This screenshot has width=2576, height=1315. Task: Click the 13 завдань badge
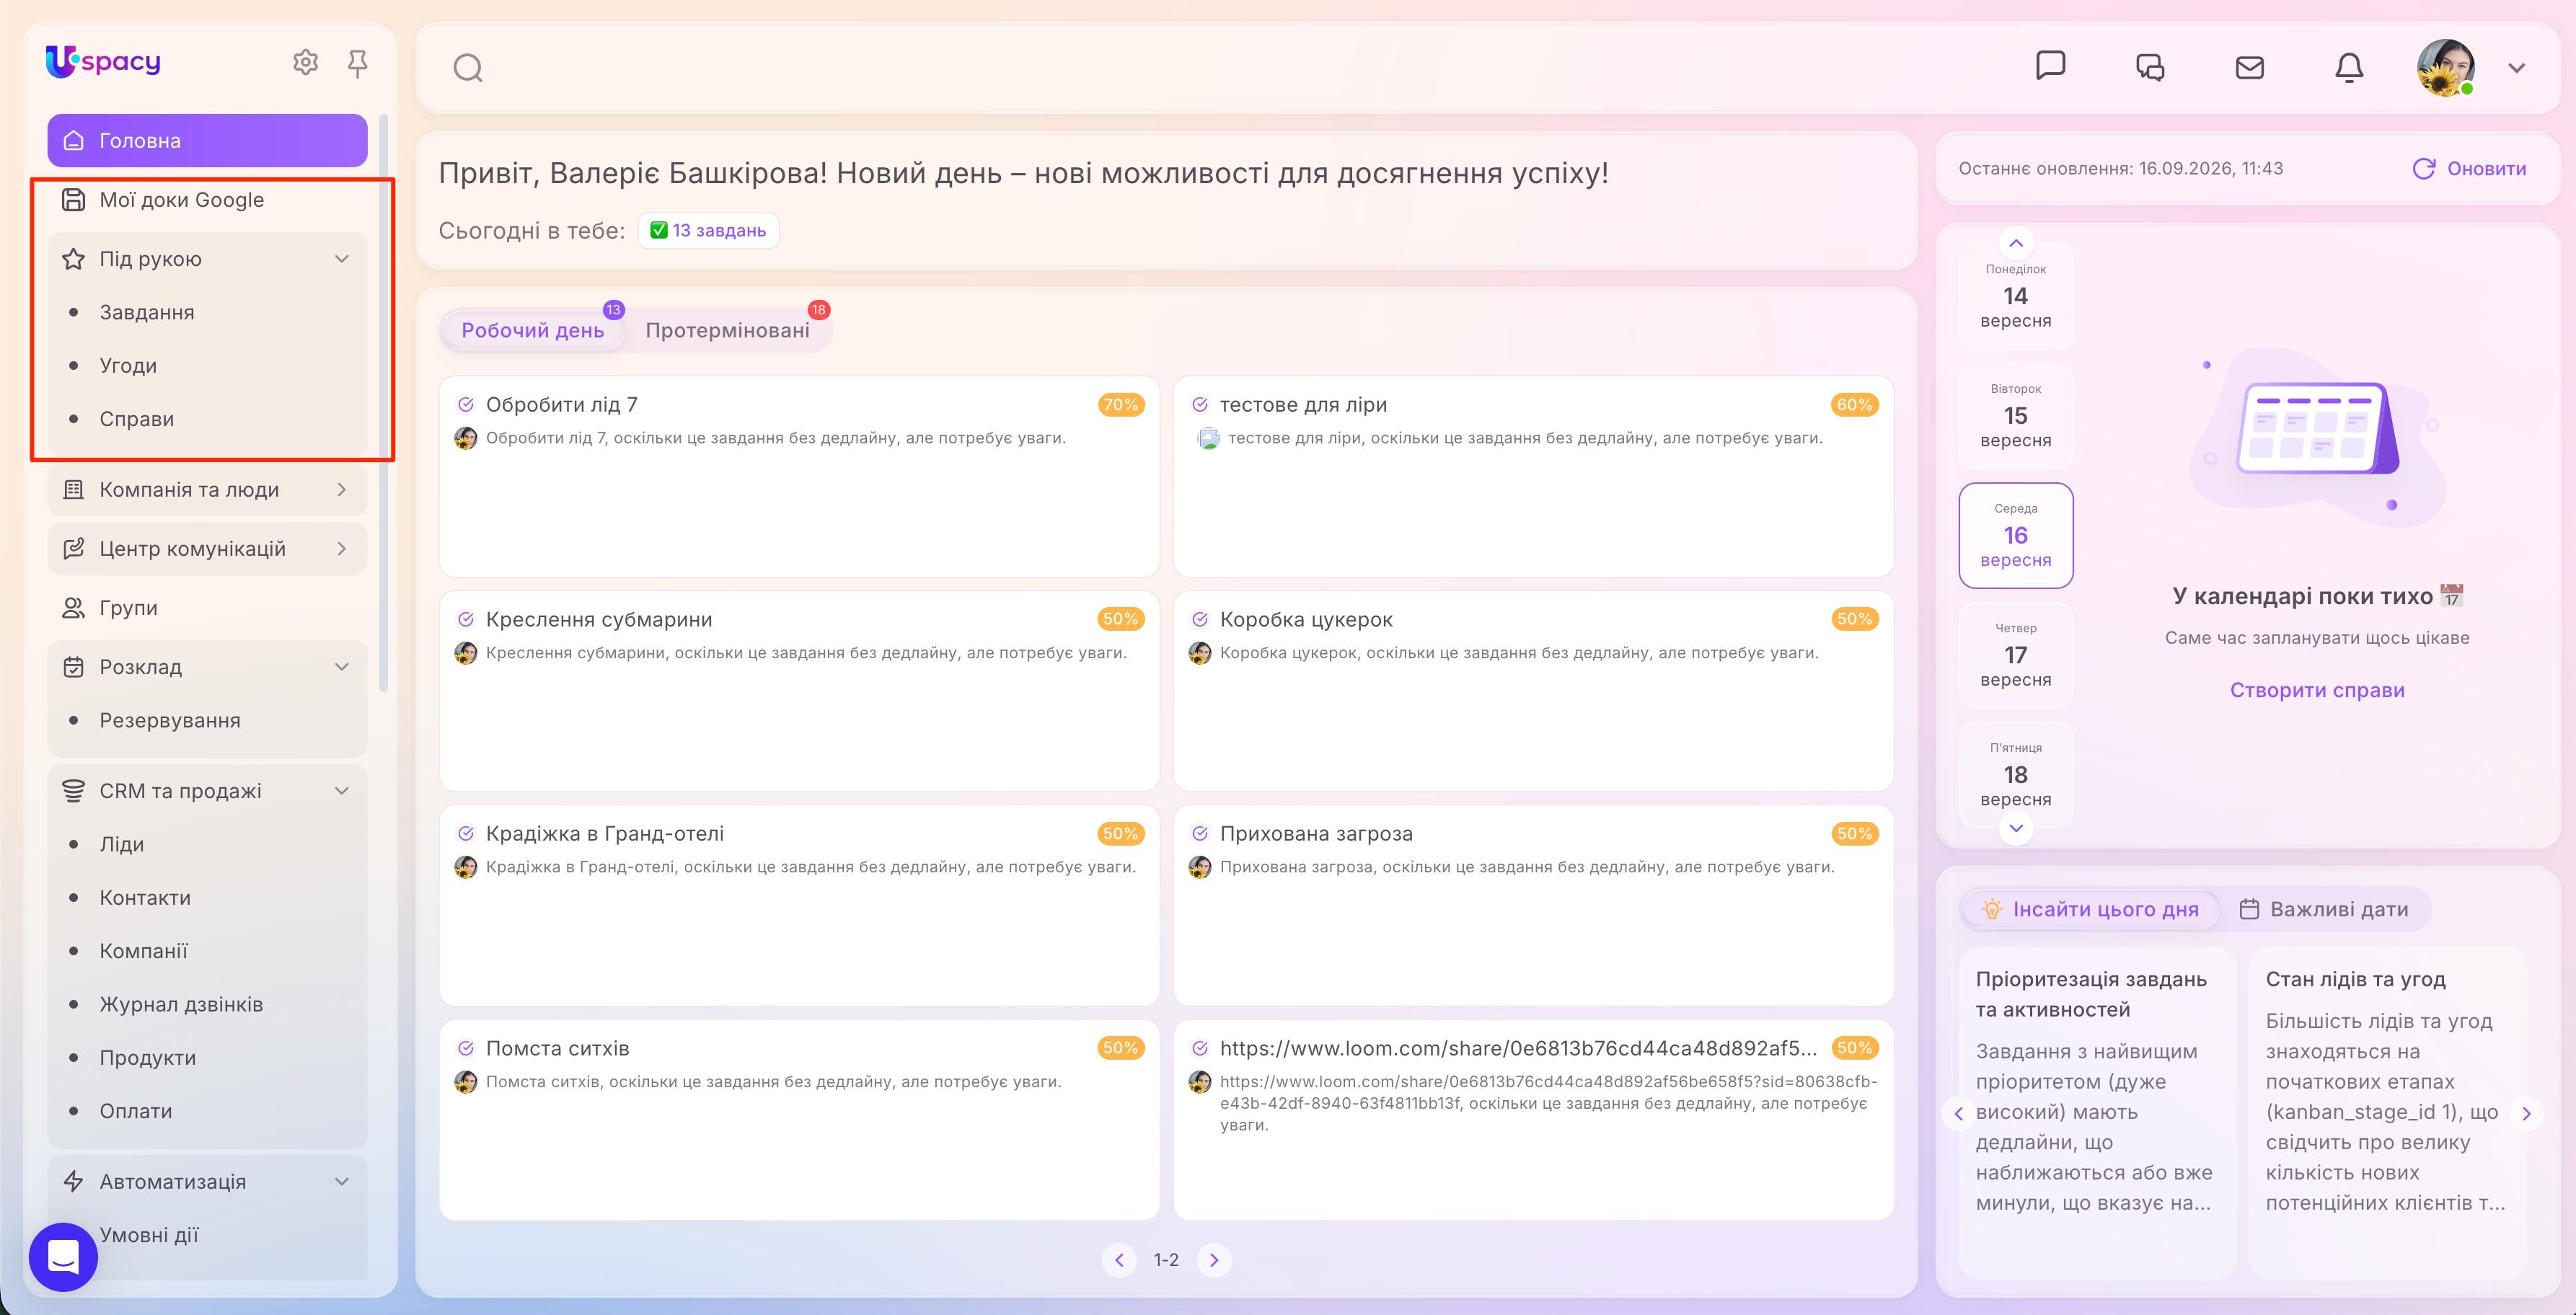coord(708,230)
